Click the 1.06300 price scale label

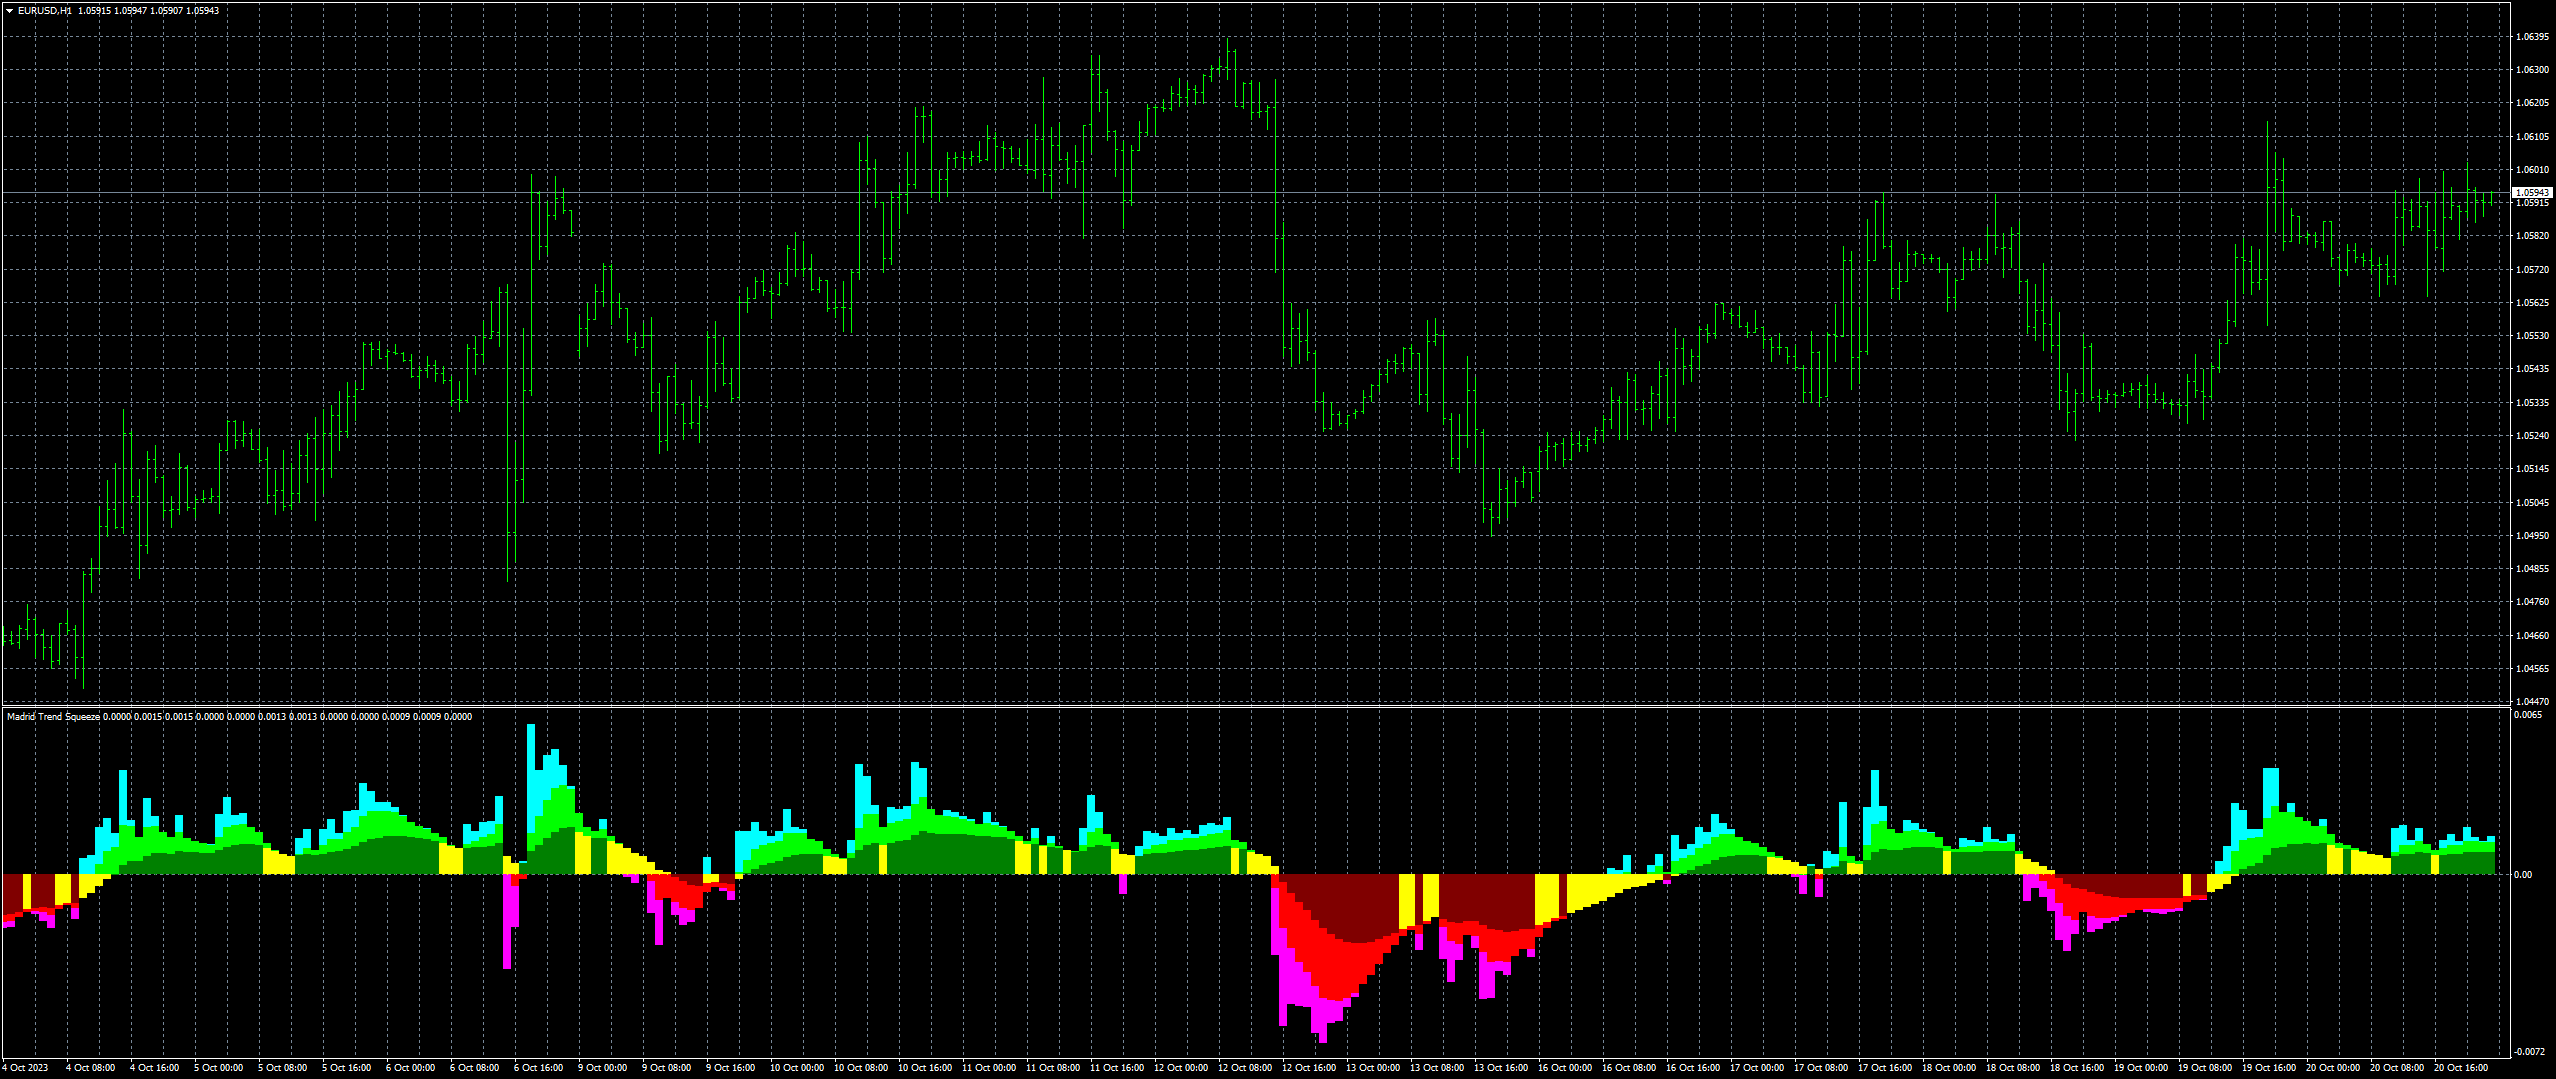point(2532,70)
